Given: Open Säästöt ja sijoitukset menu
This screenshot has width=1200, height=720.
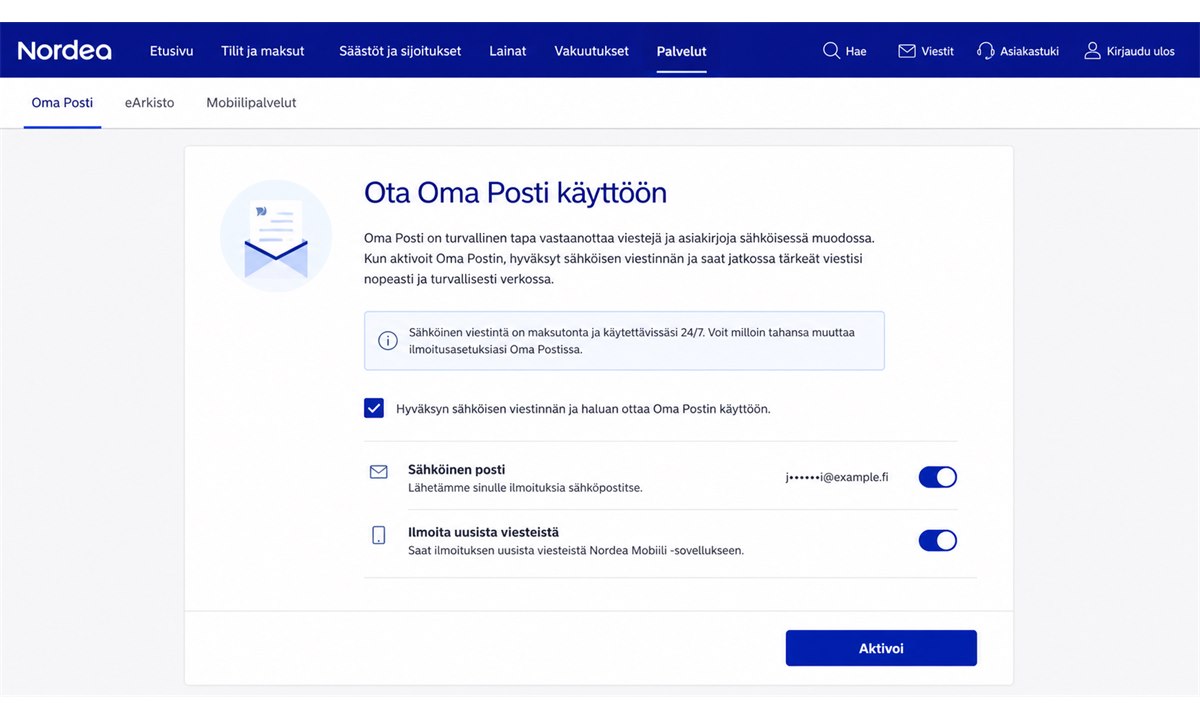Looking at the screenshot, I should pos(400,51).
